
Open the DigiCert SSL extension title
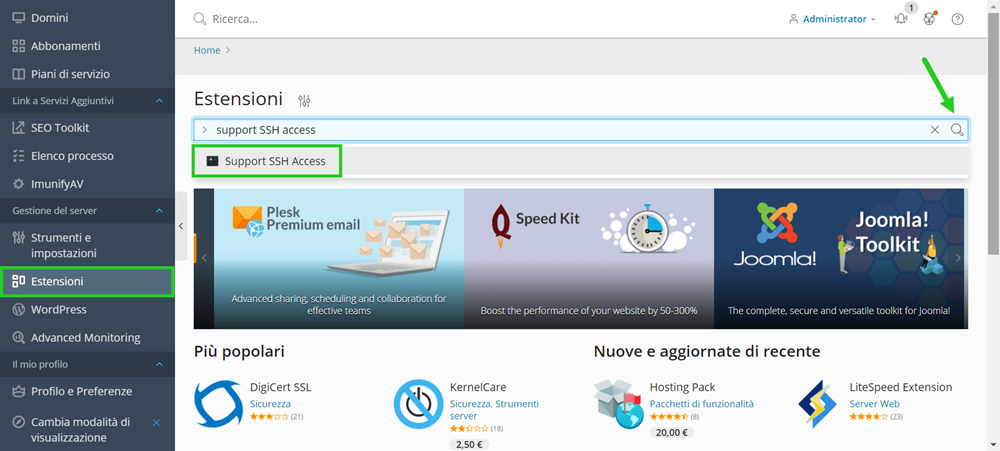coord(281,387)
